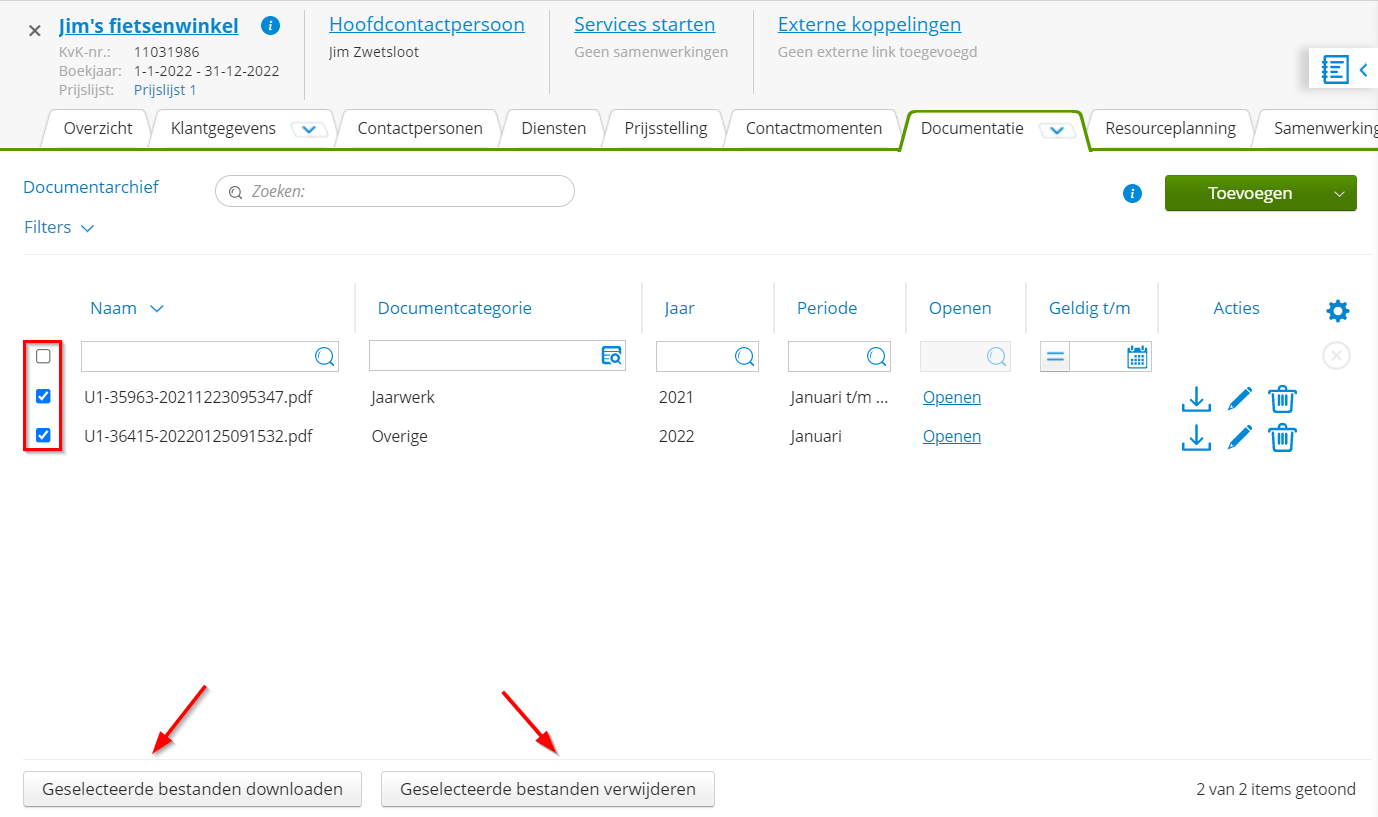Open the Toevoegen dropdown arrow
This screenshot has width=1378, height=817.
pos(1338,193)
